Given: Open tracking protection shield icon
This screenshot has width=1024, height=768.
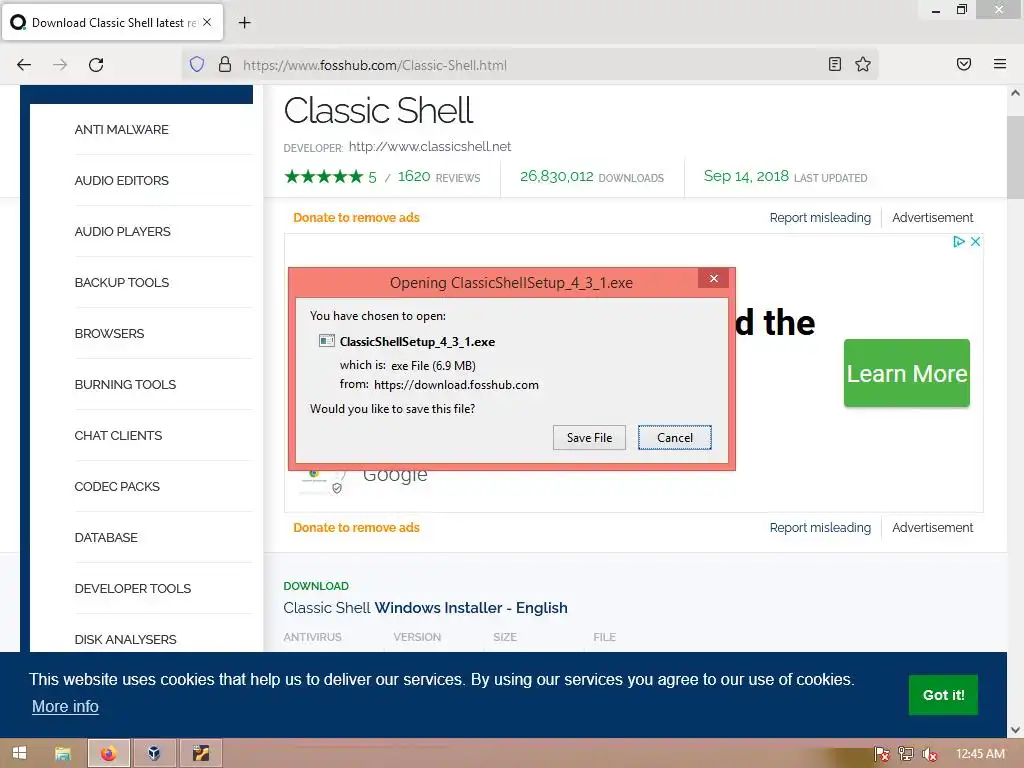Looking at the screenshot, I should point(197,65).
